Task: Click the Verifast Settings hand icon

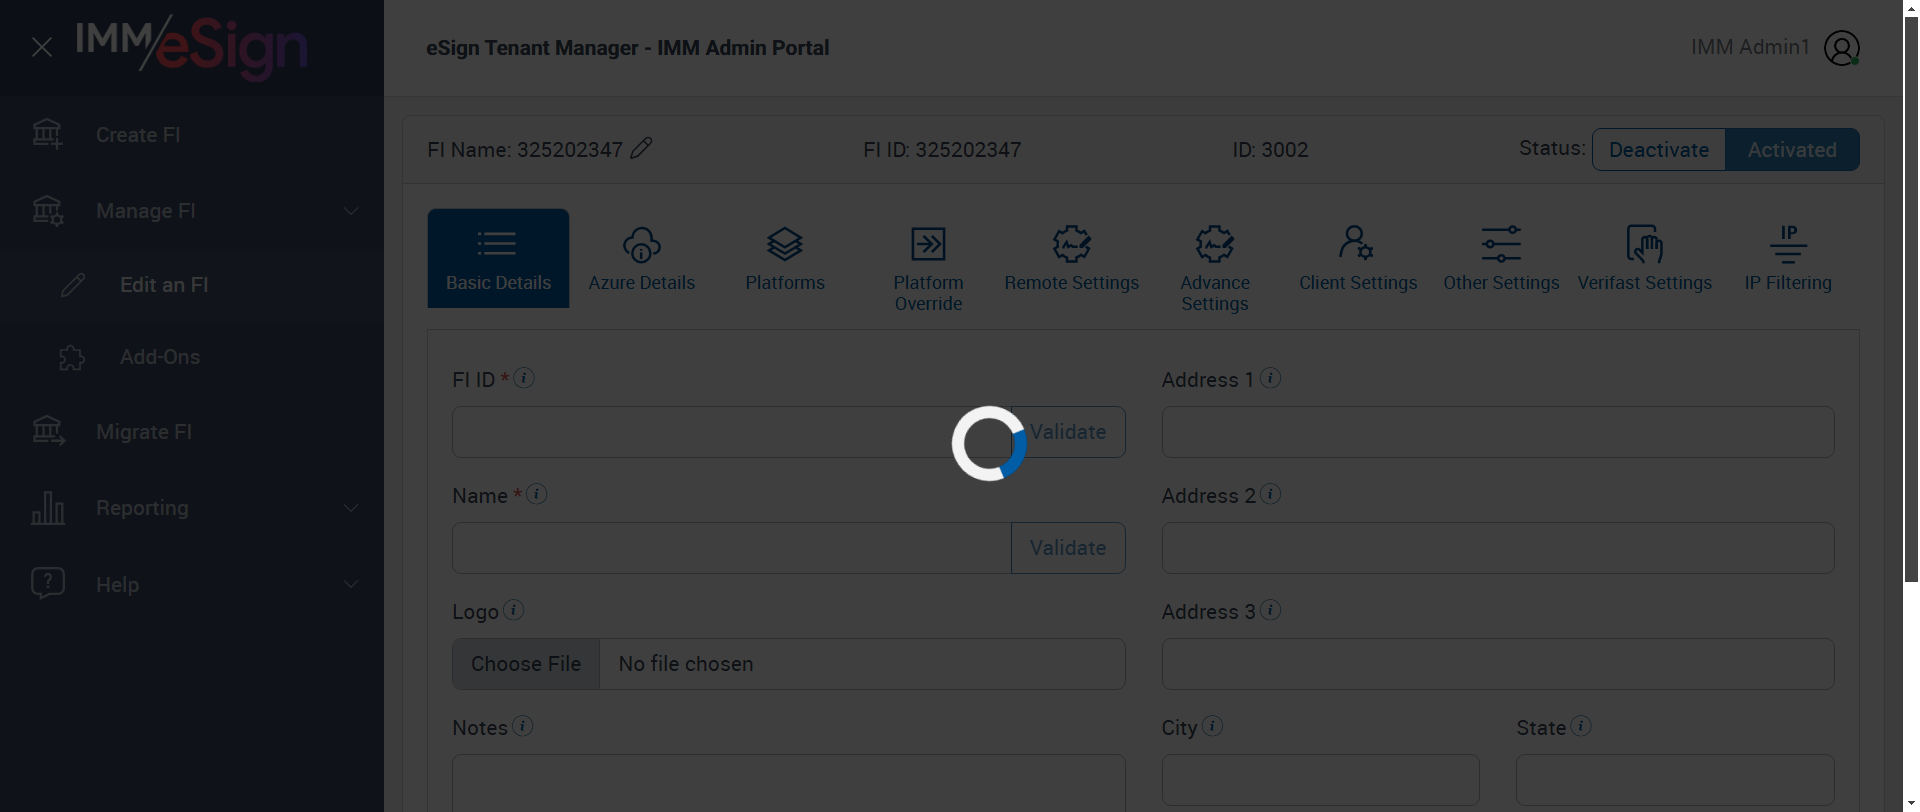Action: [1645, 243]
